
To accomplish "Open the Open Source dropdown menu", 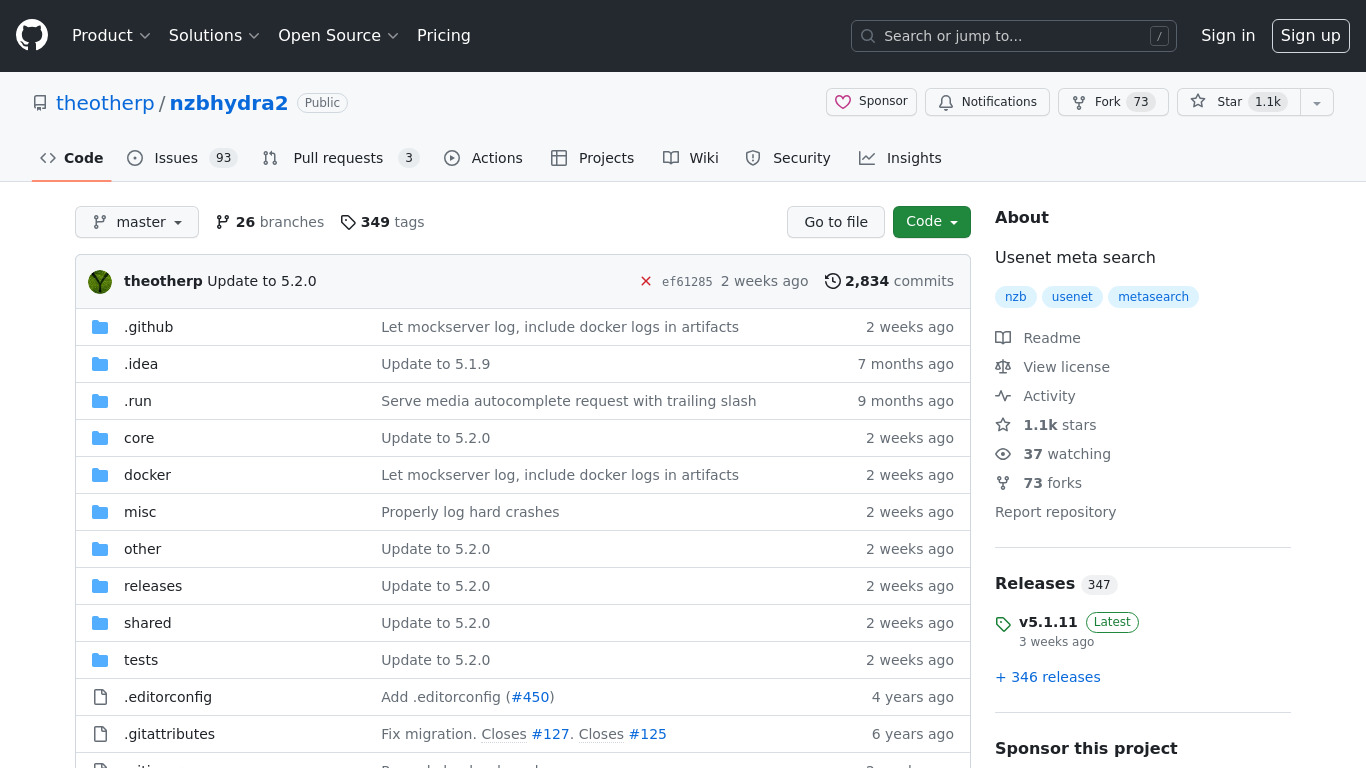I will 338,35.
